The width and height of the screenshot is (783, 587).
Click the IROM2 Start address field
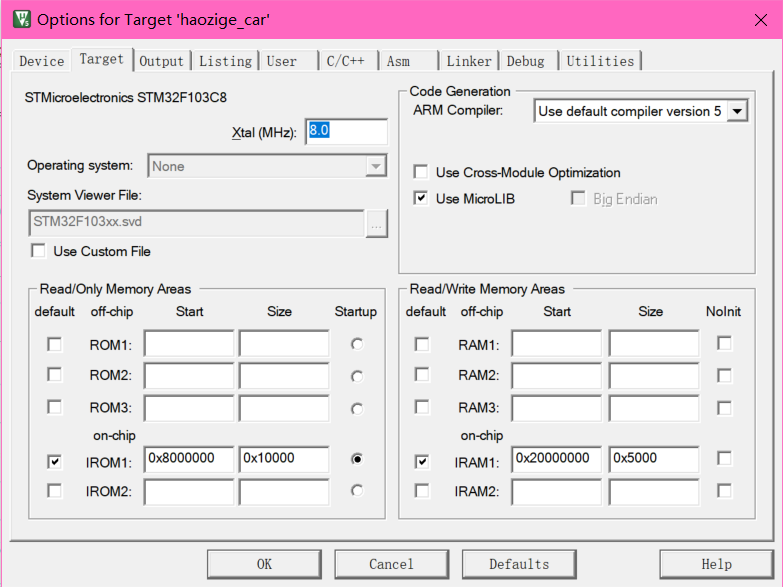point(189,492)
